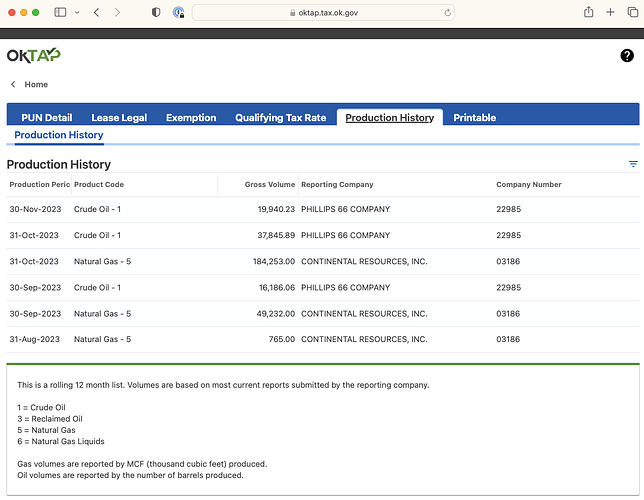Sort by Reporting Company column header
The height and width of the screenshot is (500, 644).
(337, 184)
